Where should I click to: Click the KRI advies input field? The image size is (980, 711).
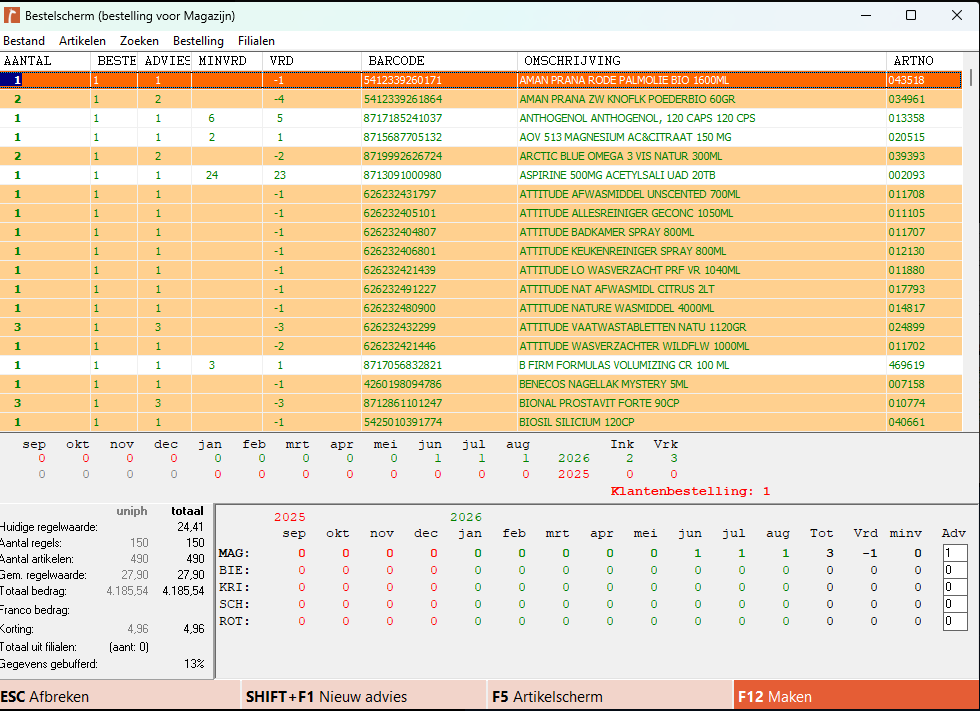(x=954, y=587)
